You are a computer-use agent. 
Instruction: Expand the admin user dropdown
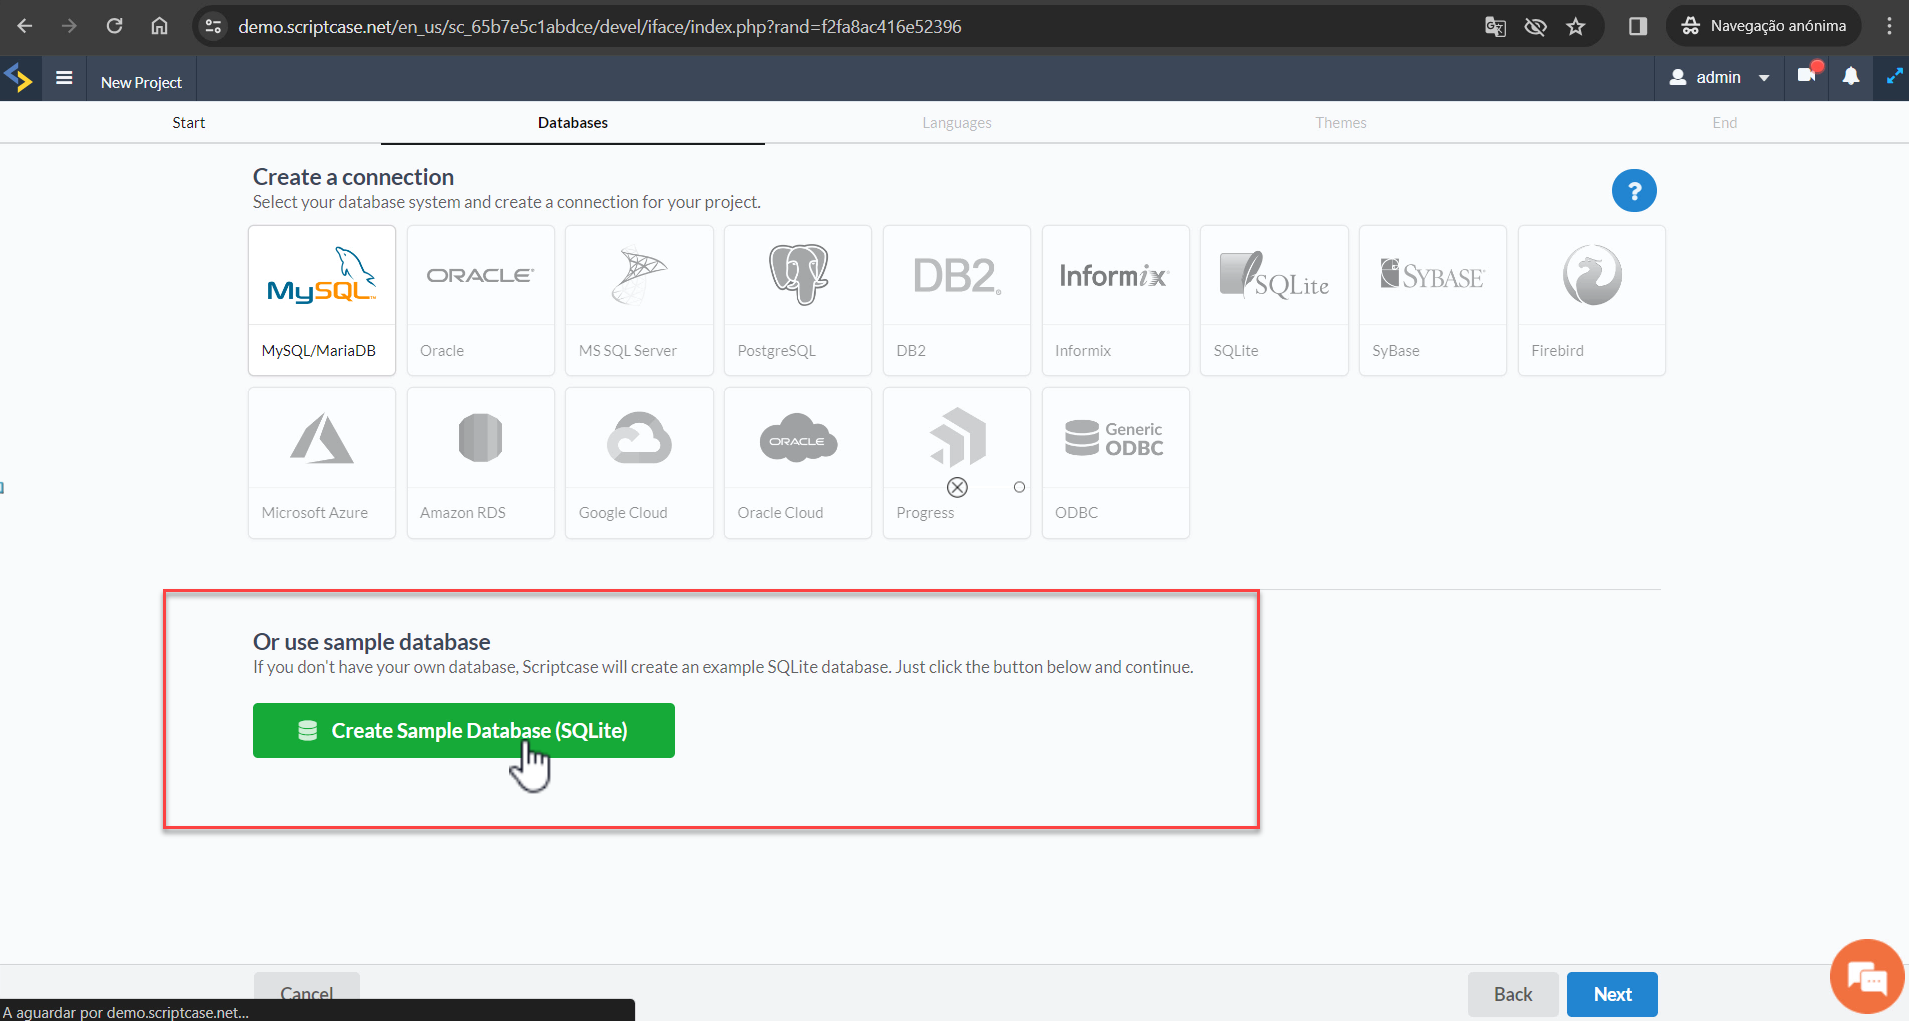[1720, 77]
